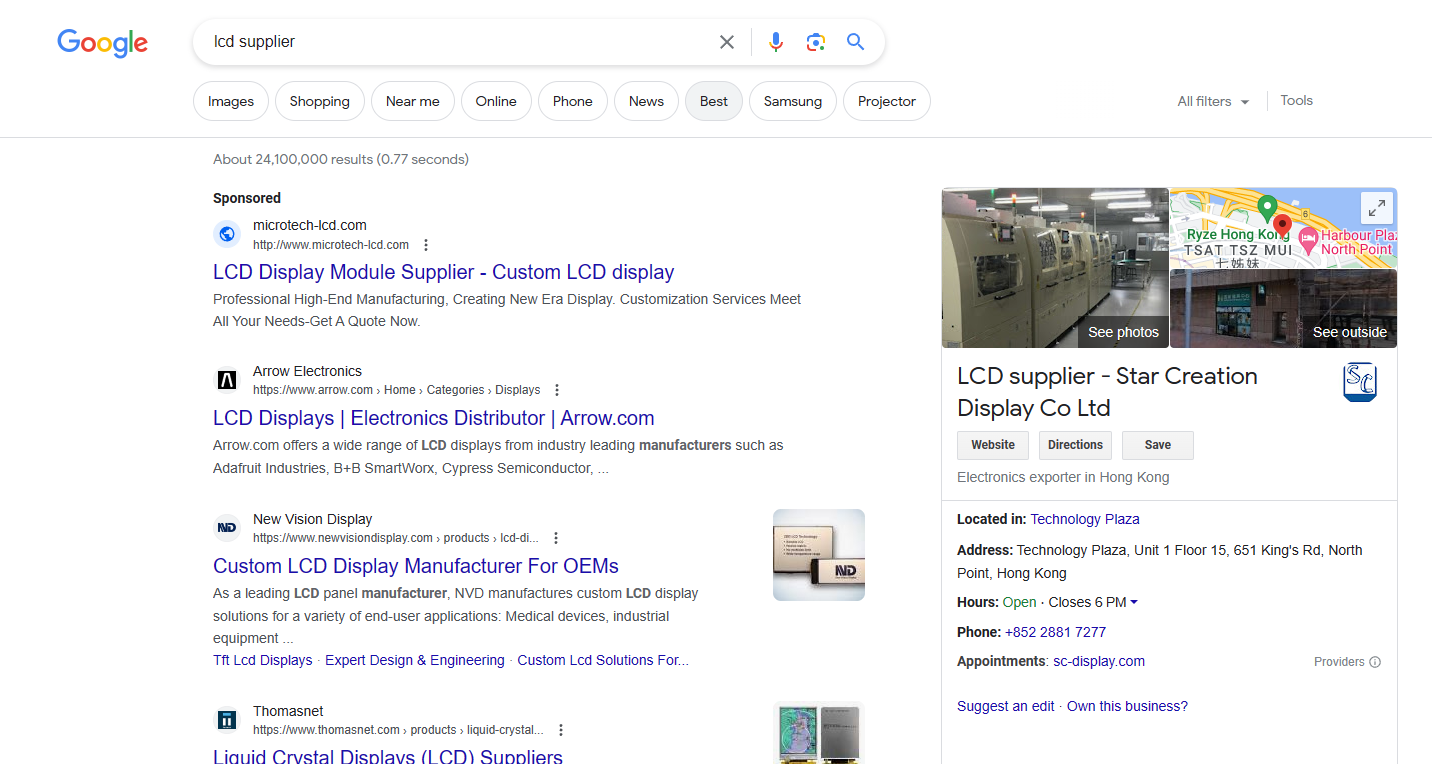
Task: Open Tft Lcd Displays sitelink
Action: coord(263,660)
